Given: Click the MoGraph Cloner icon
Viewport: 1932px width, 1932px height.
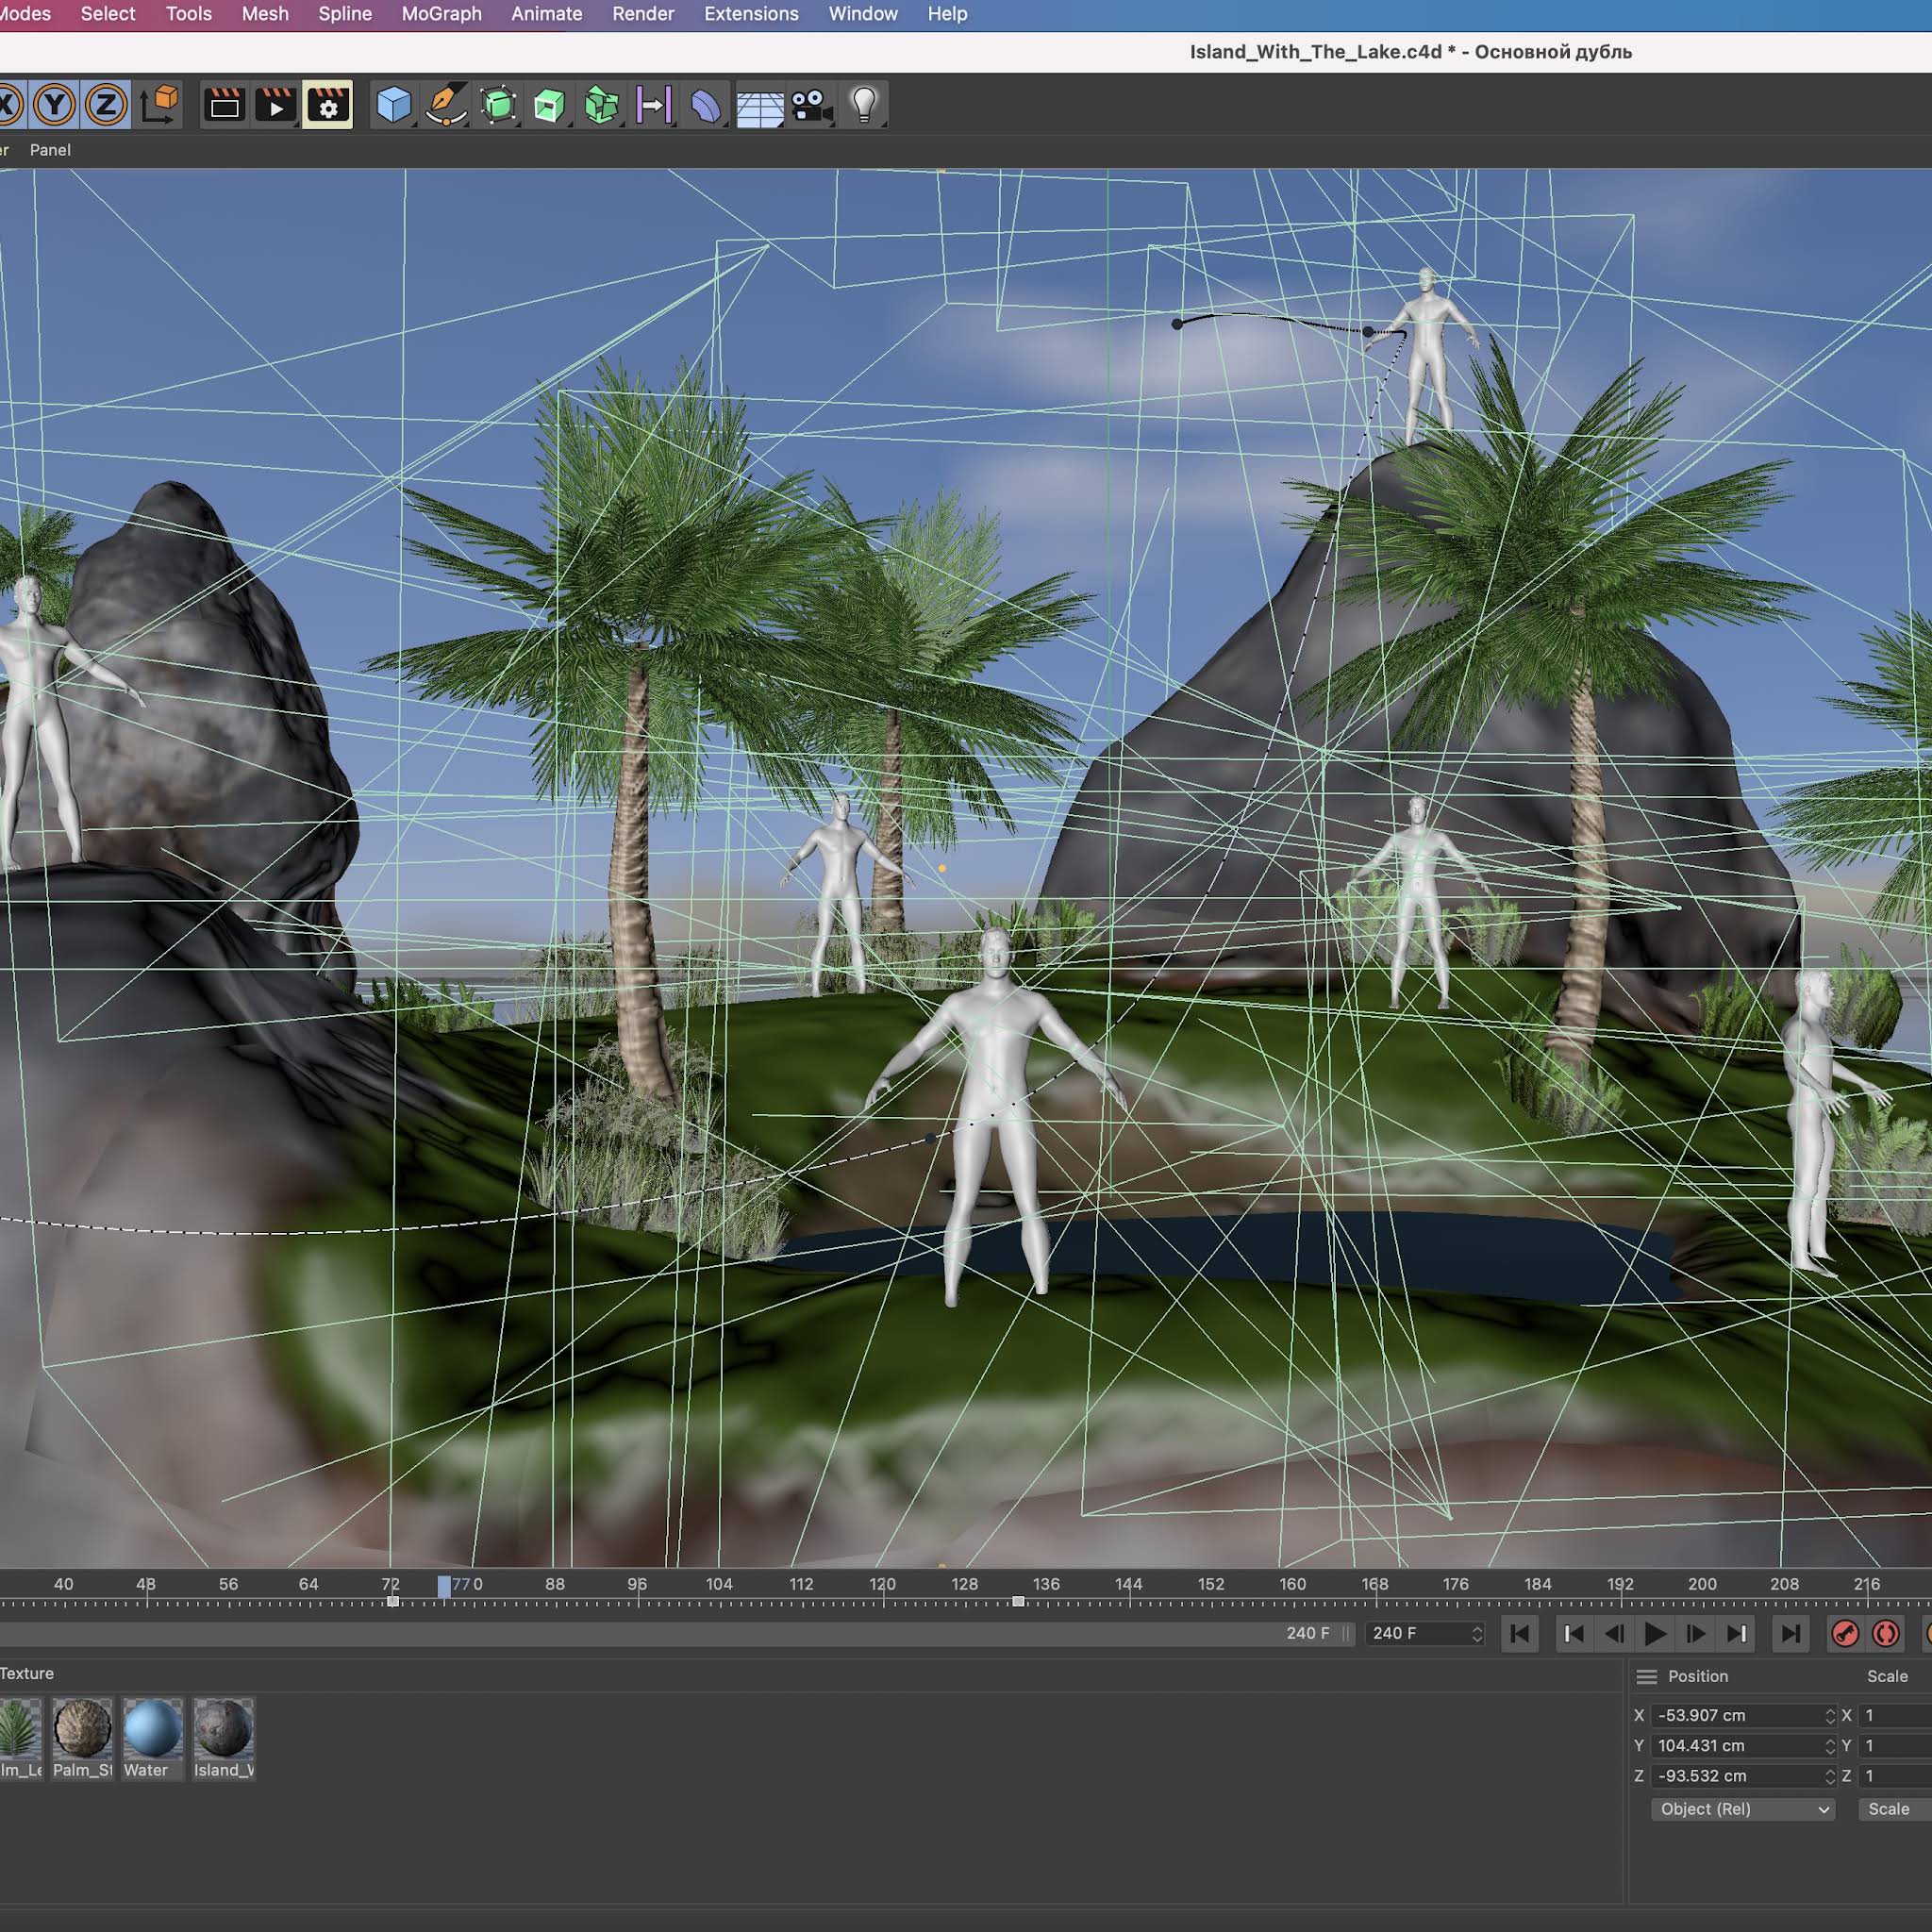Looking at the screenshot, I should [x=601, y=104].
